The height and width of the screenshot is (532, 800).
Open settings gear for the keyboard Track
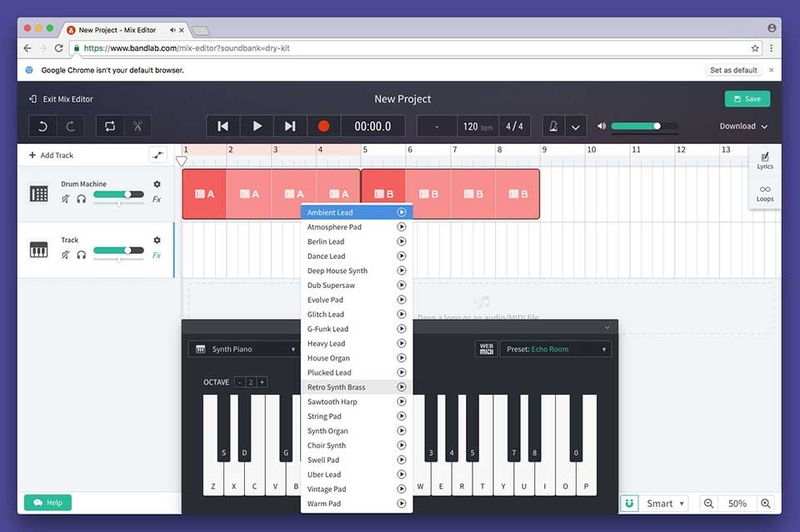click(x=157, y=240)
